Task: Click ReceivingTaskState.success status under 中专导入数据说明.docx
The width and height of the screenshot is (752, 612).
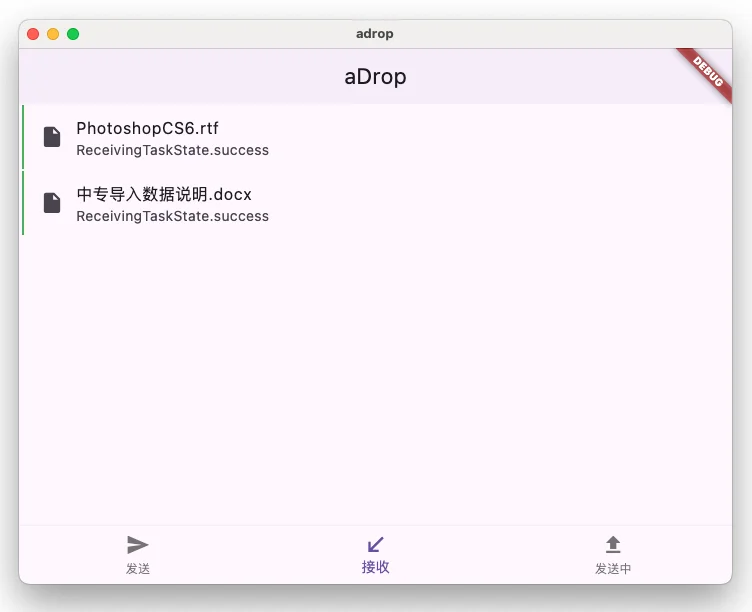Action: tap(173, 216)
